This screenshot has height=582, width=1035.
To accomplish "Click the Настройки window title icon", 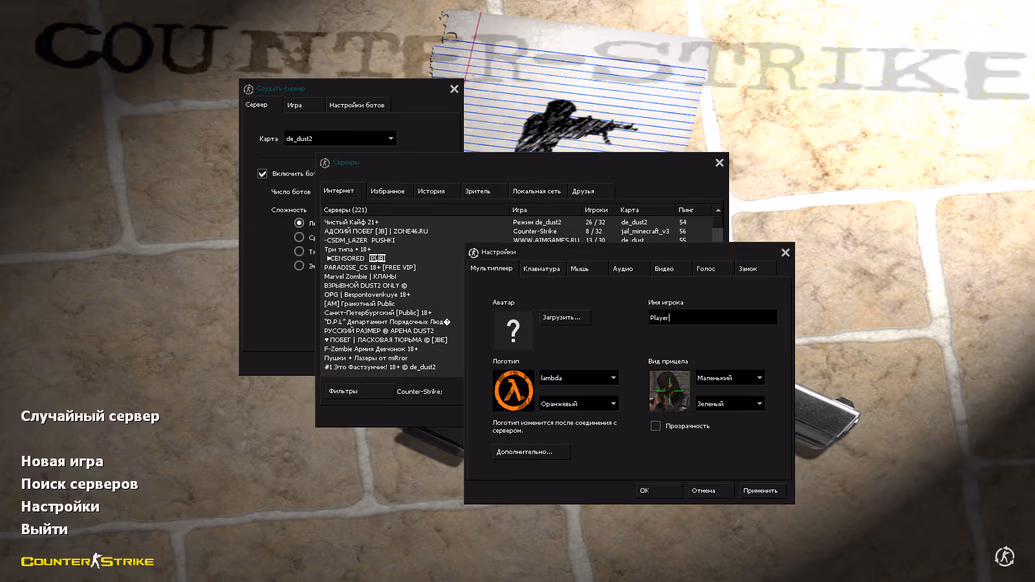I will [474, 253].
